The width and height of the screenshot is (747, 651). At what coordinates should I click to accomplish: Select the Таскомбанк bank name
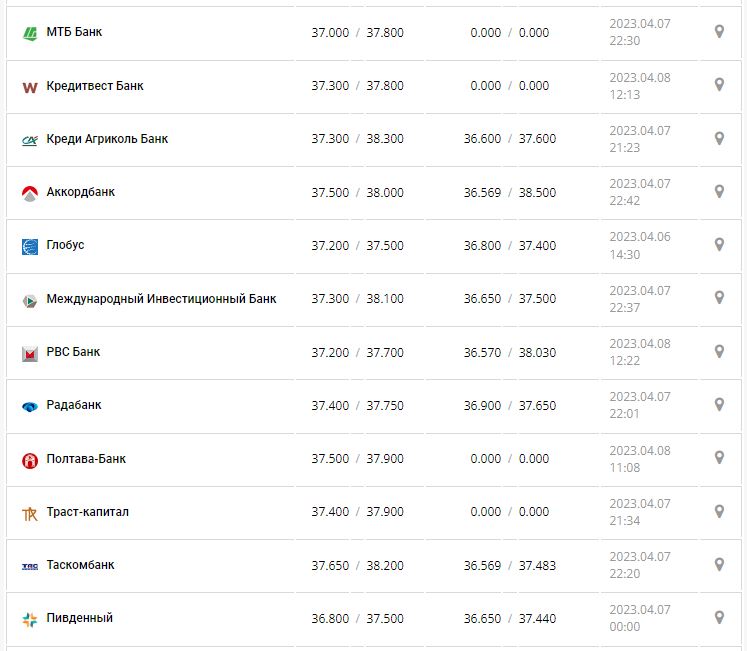tap(80, 565)
